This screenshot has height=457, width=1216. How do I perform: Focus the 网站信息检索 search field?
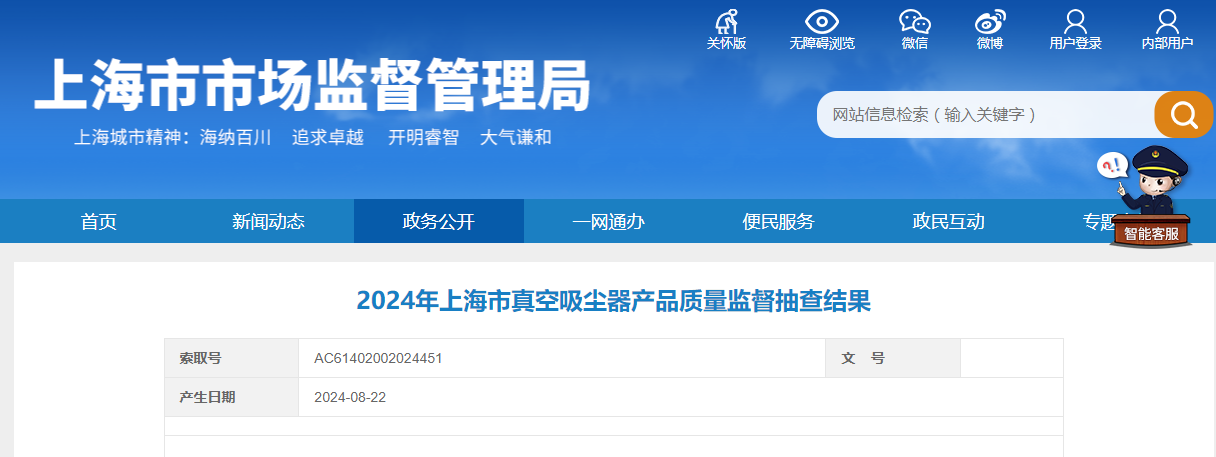986,115
